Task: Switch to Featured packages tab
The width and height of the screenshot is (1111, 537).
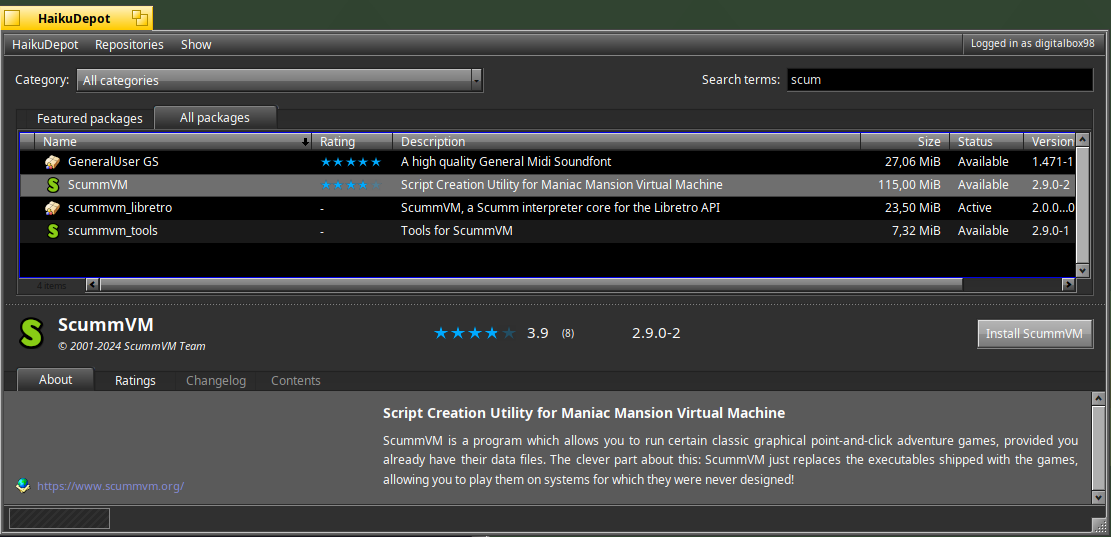Action: click(89, 118)
